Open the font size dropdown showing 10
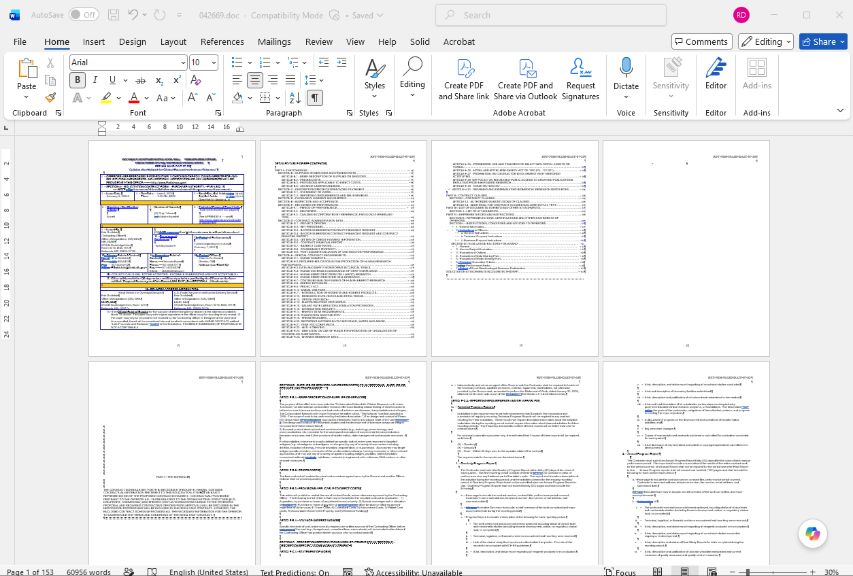853x576 pixels. tap(214, 63)
